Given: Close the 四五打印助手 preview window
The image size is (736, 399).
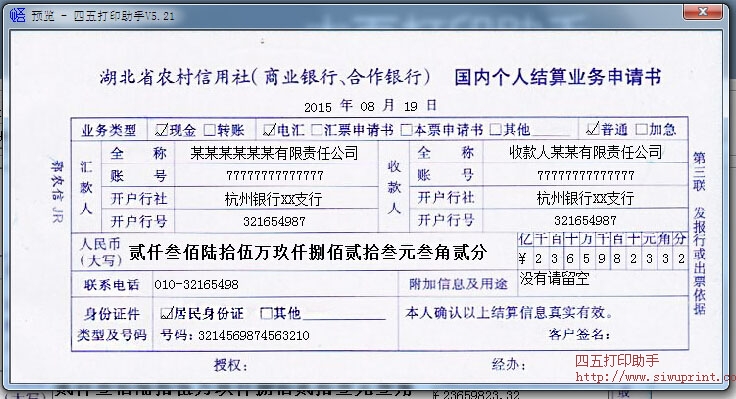Looking at the screenshot, I should [702, 12].
